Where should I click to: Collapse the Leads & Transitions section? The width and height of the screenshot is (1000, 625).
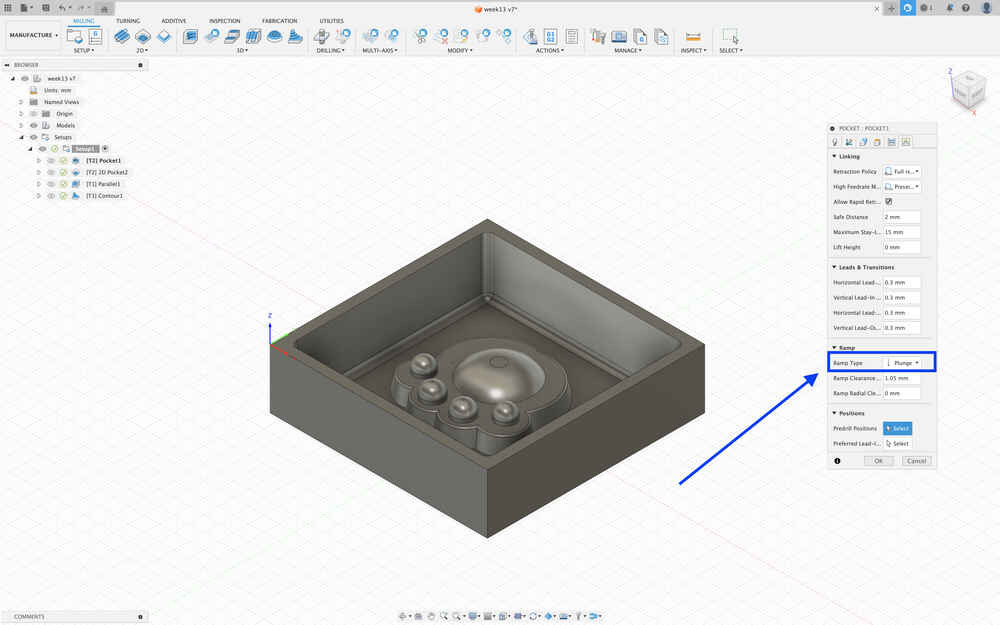pyautogui.click(x=834, y=267)
